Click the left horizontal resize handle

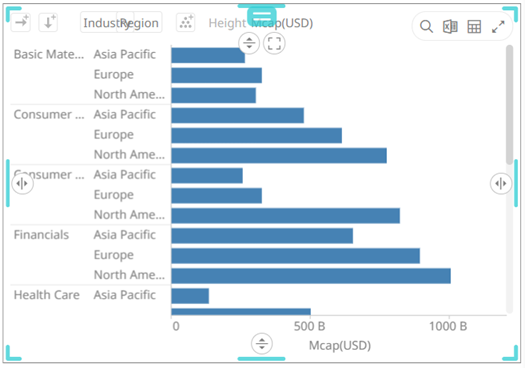coord(22,183)
